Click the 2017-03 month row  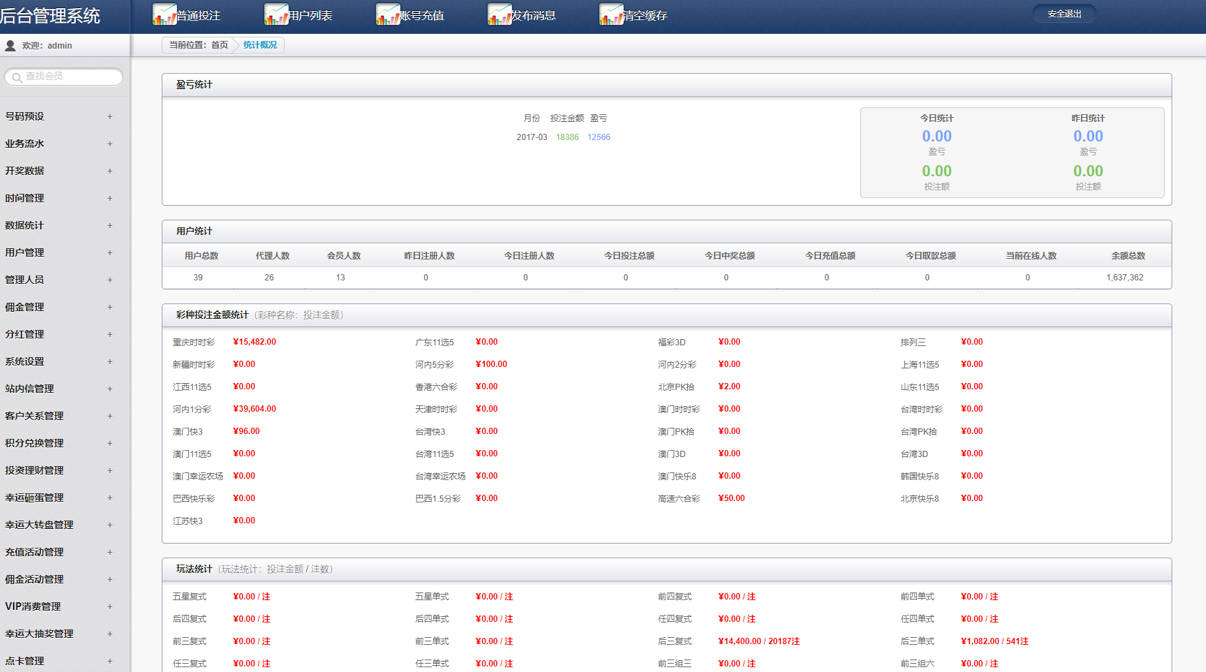click(x=564, y=137)
